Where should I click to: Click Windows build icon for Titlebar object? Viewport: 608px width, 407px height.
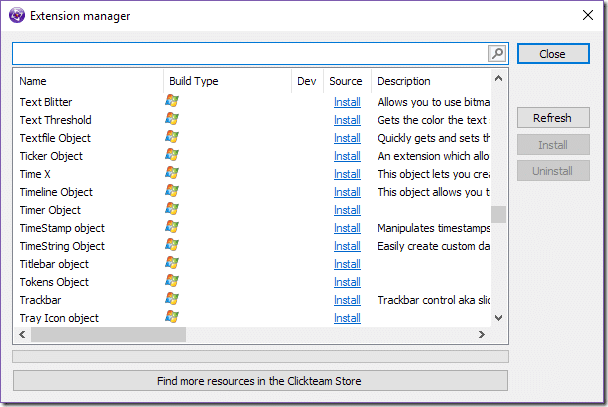[x=172, y=263]
